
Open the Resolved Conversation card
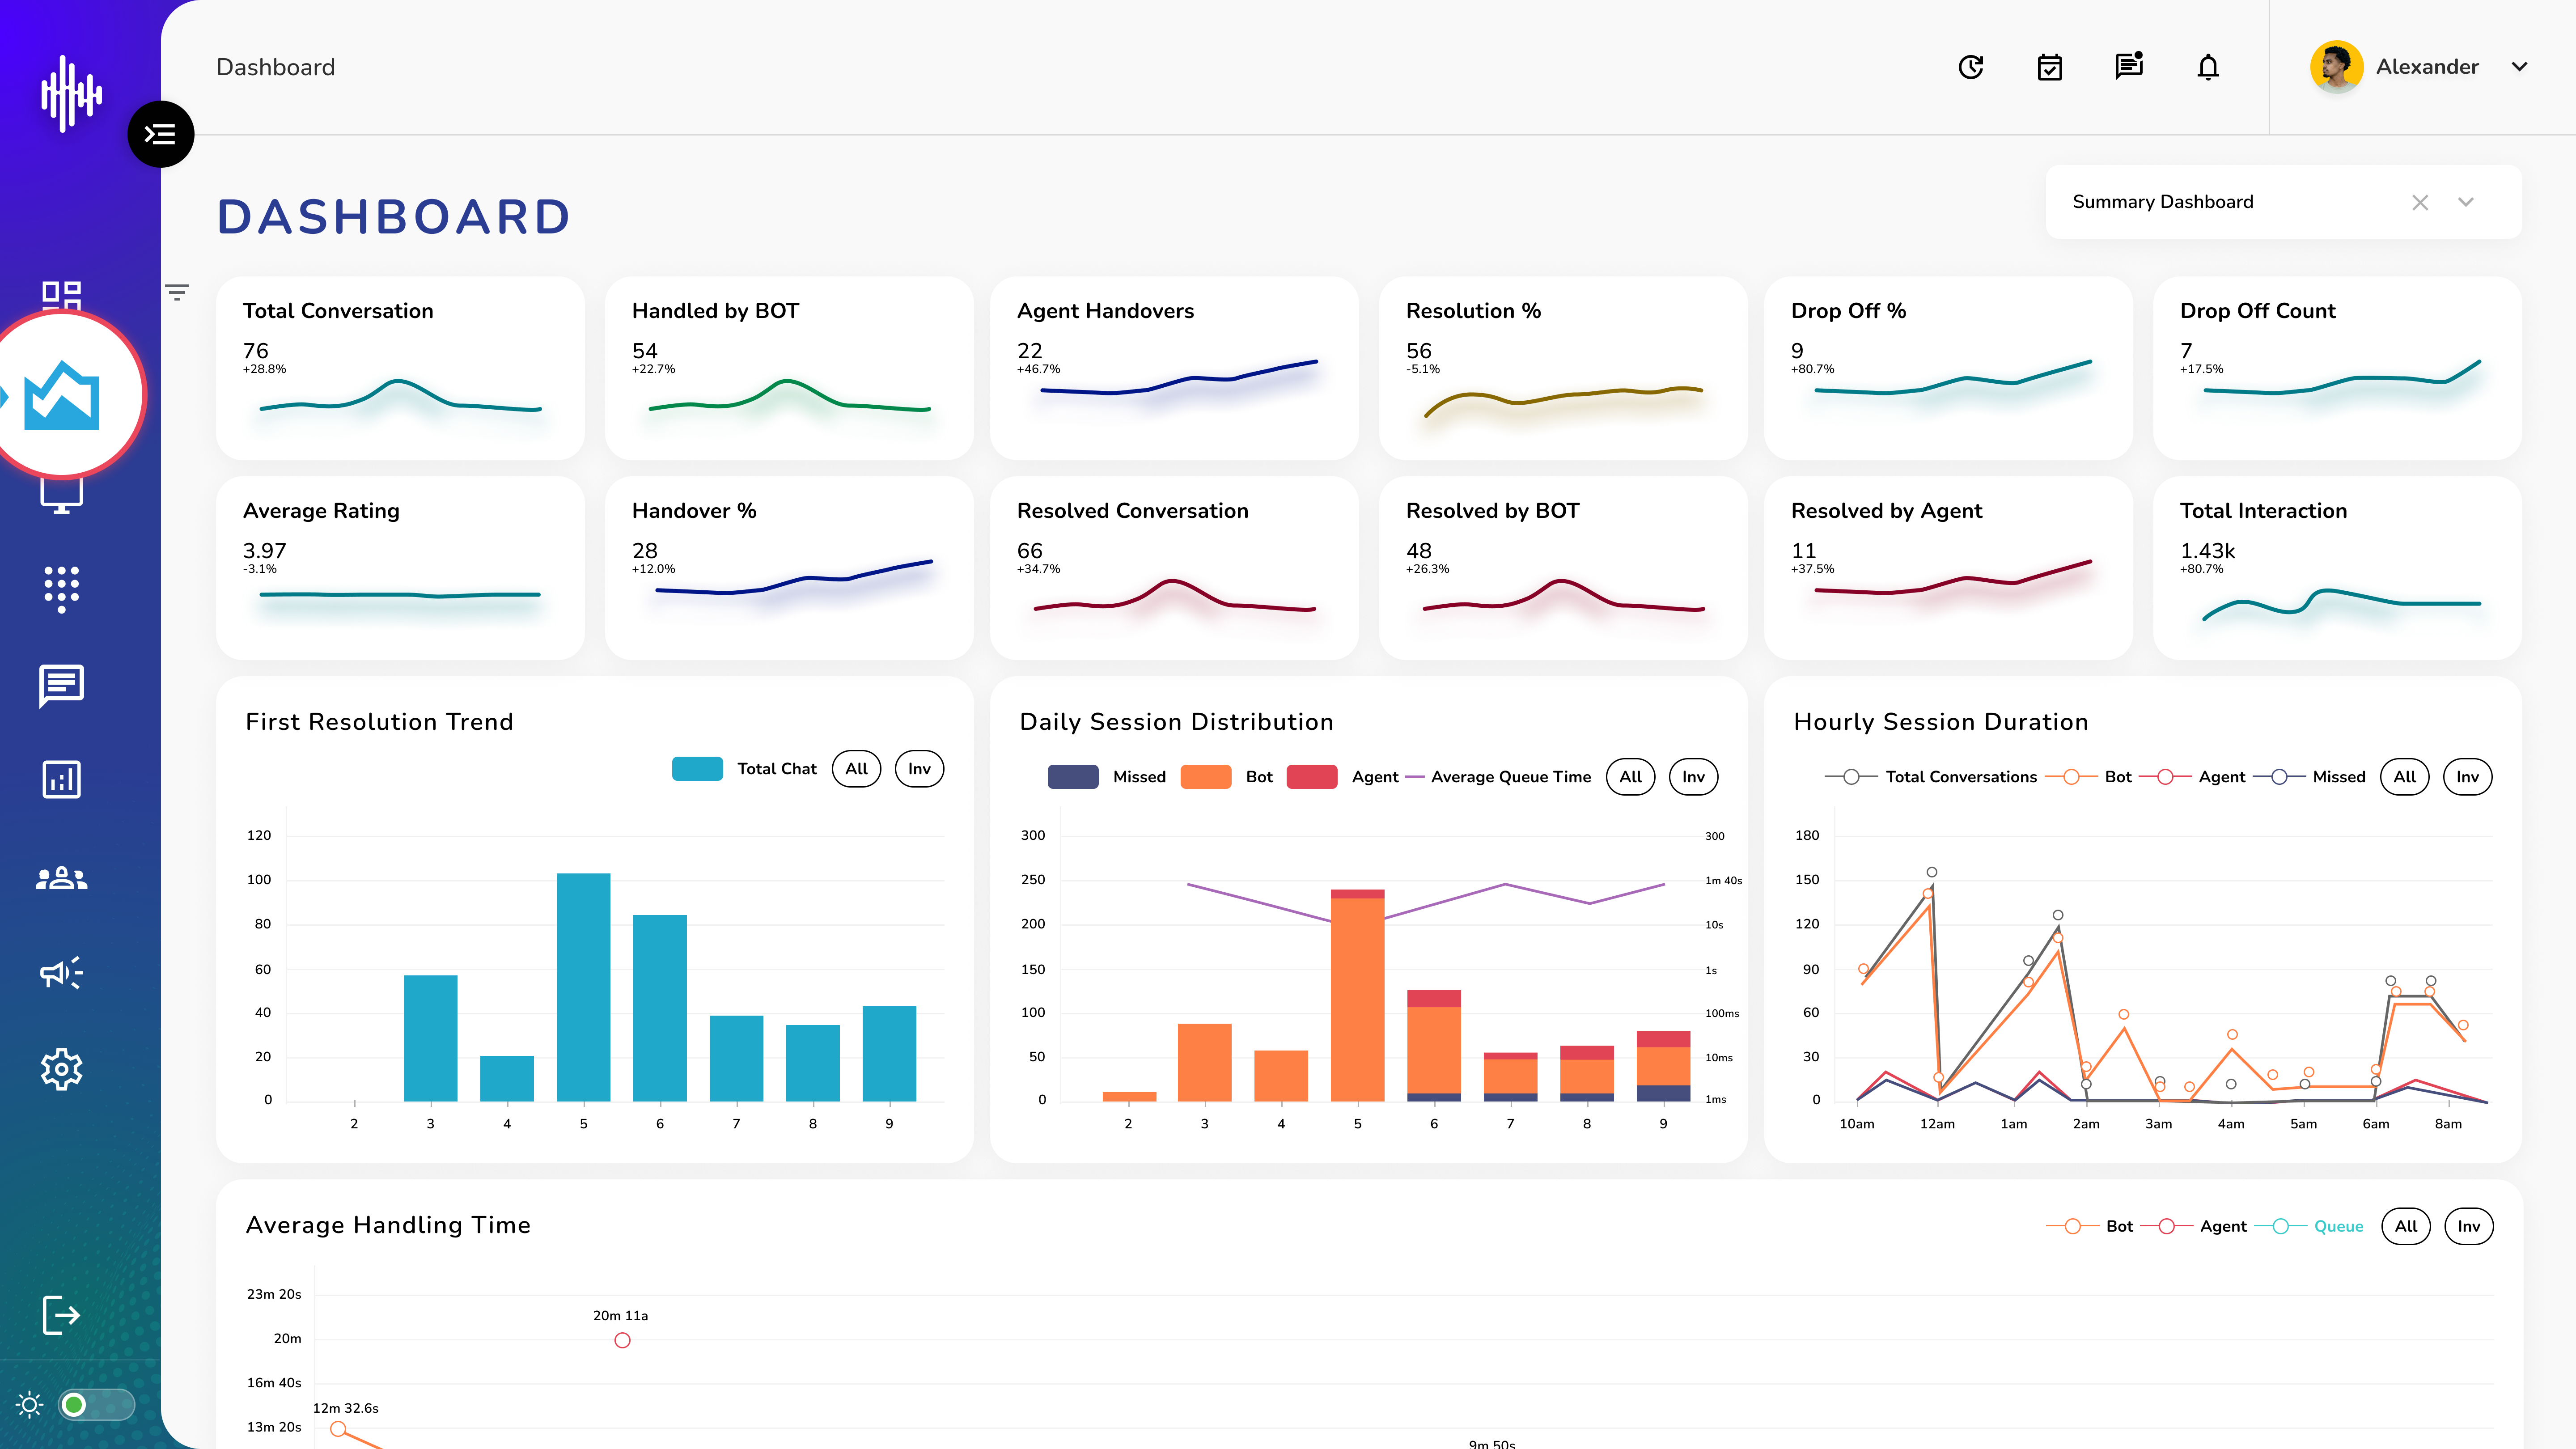(1174, 568)
